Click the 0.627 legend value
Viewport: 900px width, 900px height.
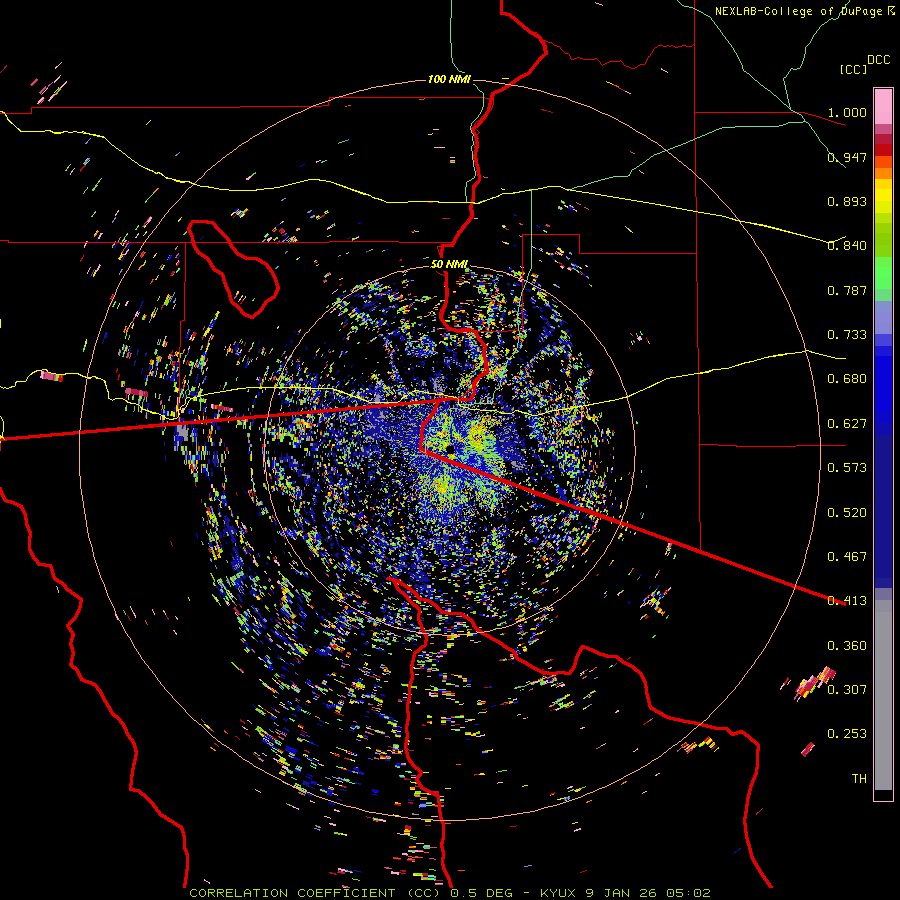pyautogui.click(x=847, y=424)
